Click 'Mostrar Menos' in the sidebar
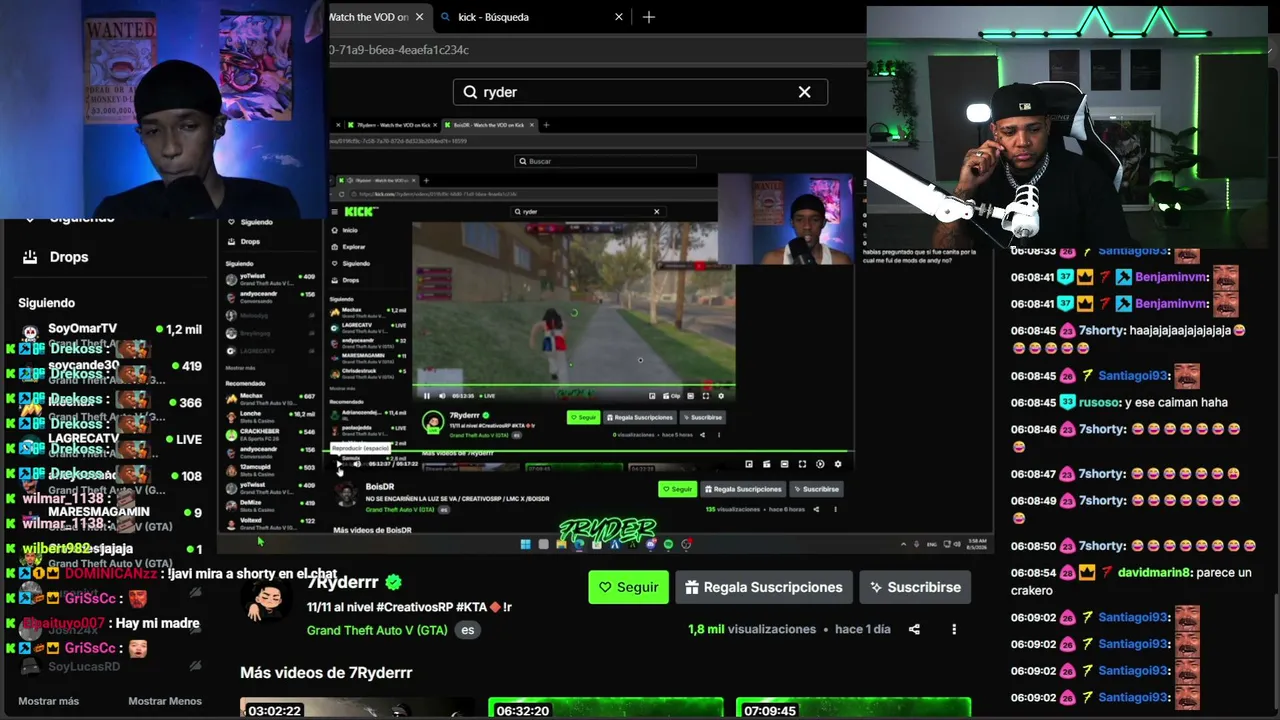Viewport: 1280px width, 720px height. pos(165,701)
